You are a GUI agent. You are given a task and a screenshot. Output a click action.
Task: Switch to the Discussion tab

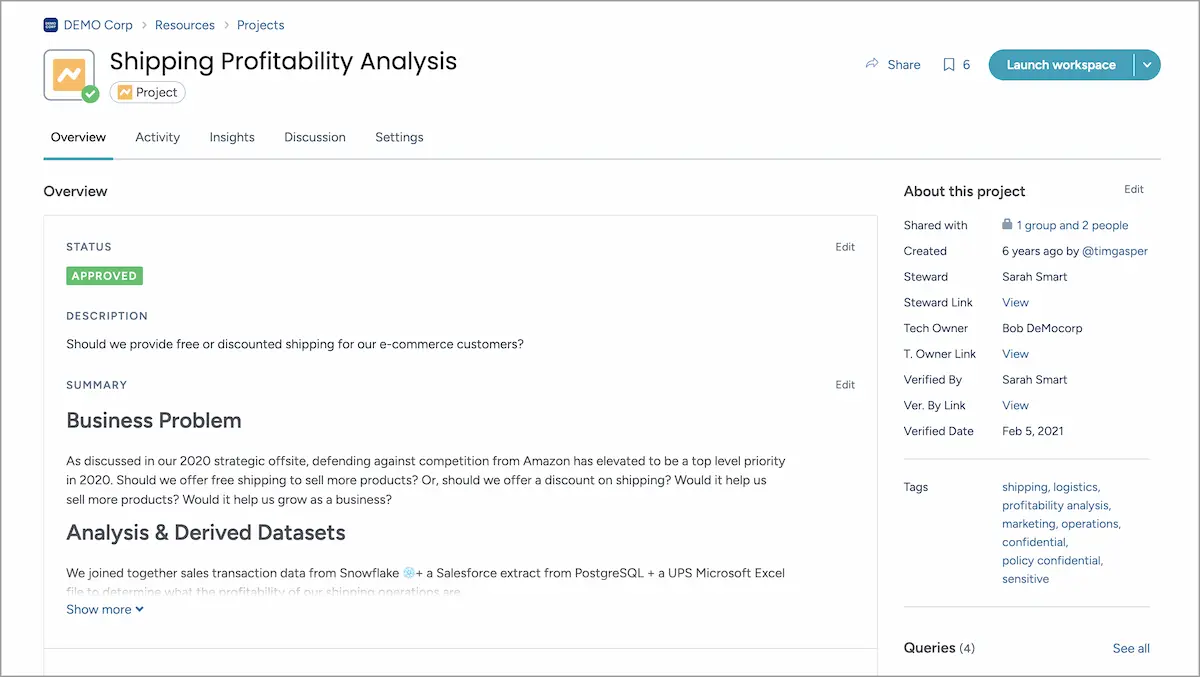point(314,137)
